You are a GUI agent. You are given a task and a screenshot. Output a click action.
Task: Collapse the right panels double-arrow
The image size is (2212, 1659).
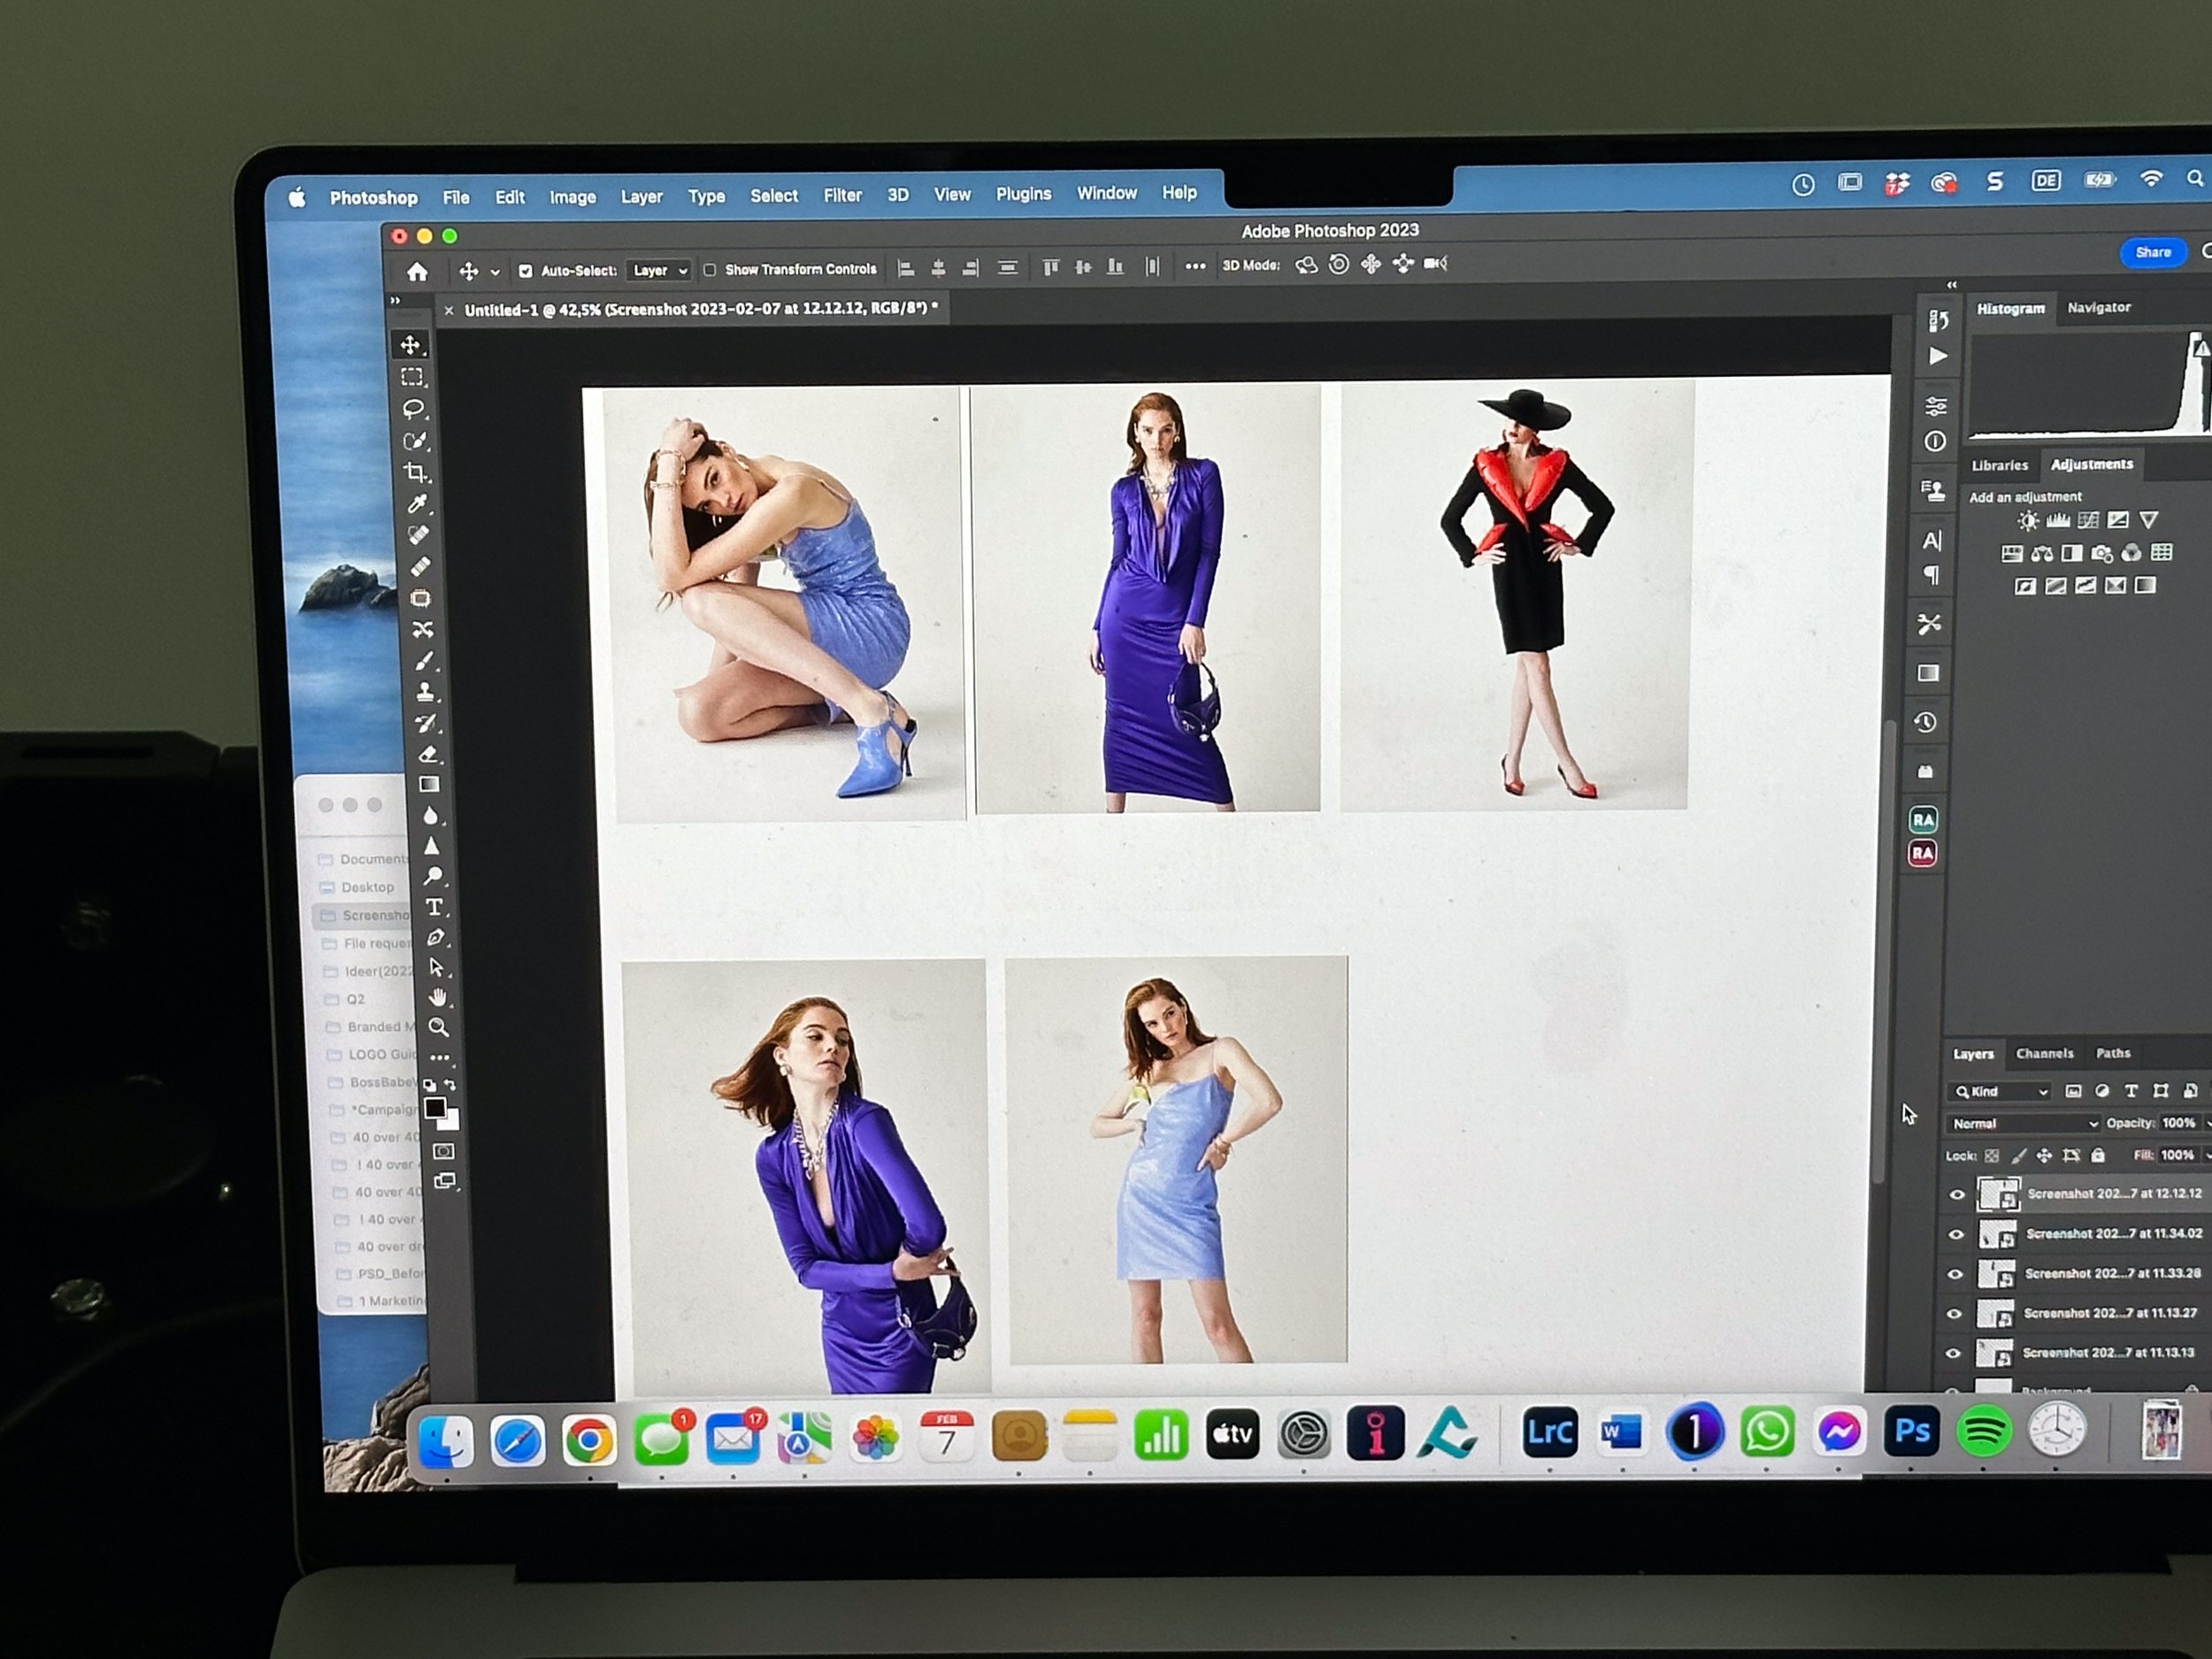(x=1952, y=285)
